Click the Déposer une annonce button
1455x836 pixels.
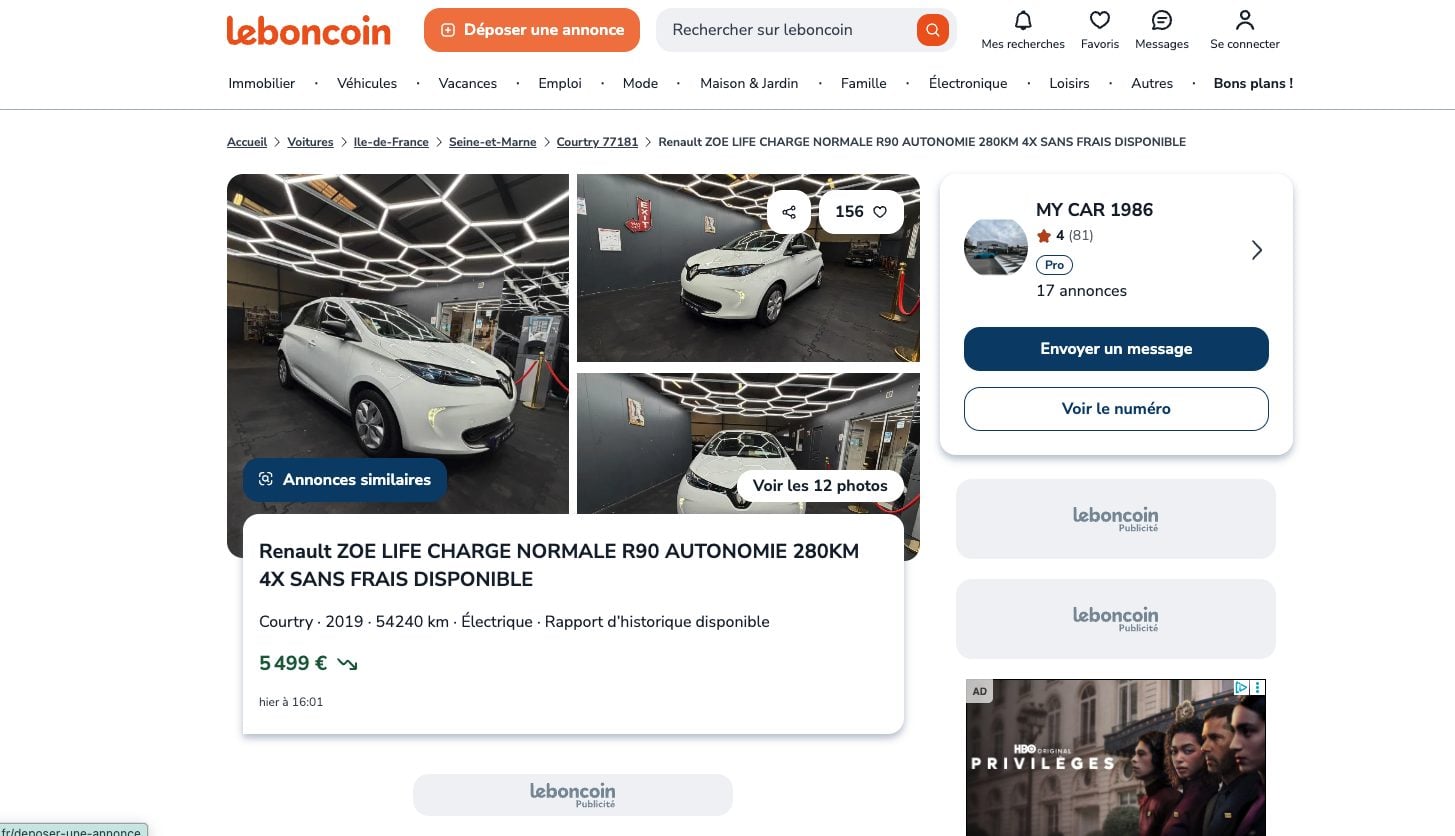531,29
